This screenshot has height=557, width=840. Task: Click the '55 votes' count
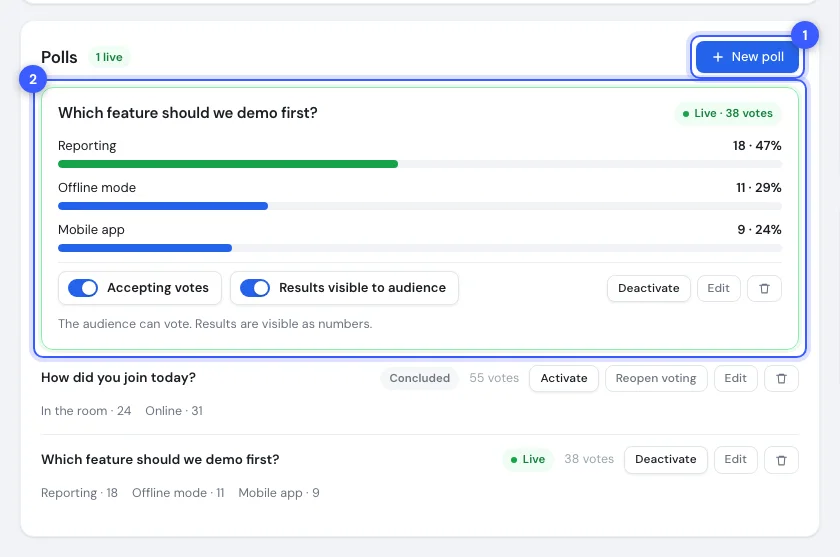click(x=494, y=378)
